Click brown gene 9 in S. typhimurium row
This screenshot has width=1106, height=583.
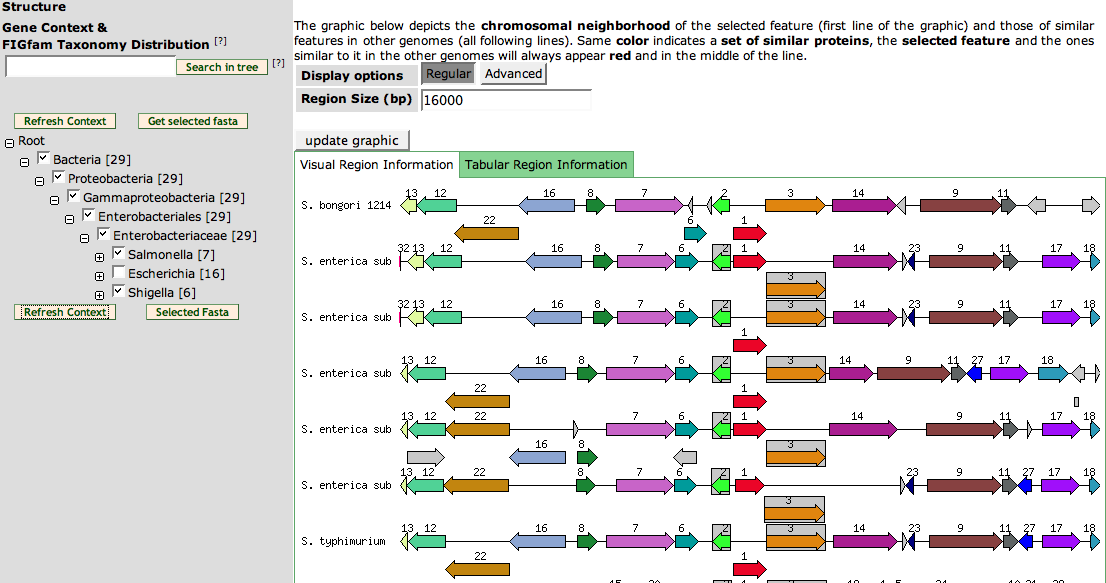[x=966, y=541]
